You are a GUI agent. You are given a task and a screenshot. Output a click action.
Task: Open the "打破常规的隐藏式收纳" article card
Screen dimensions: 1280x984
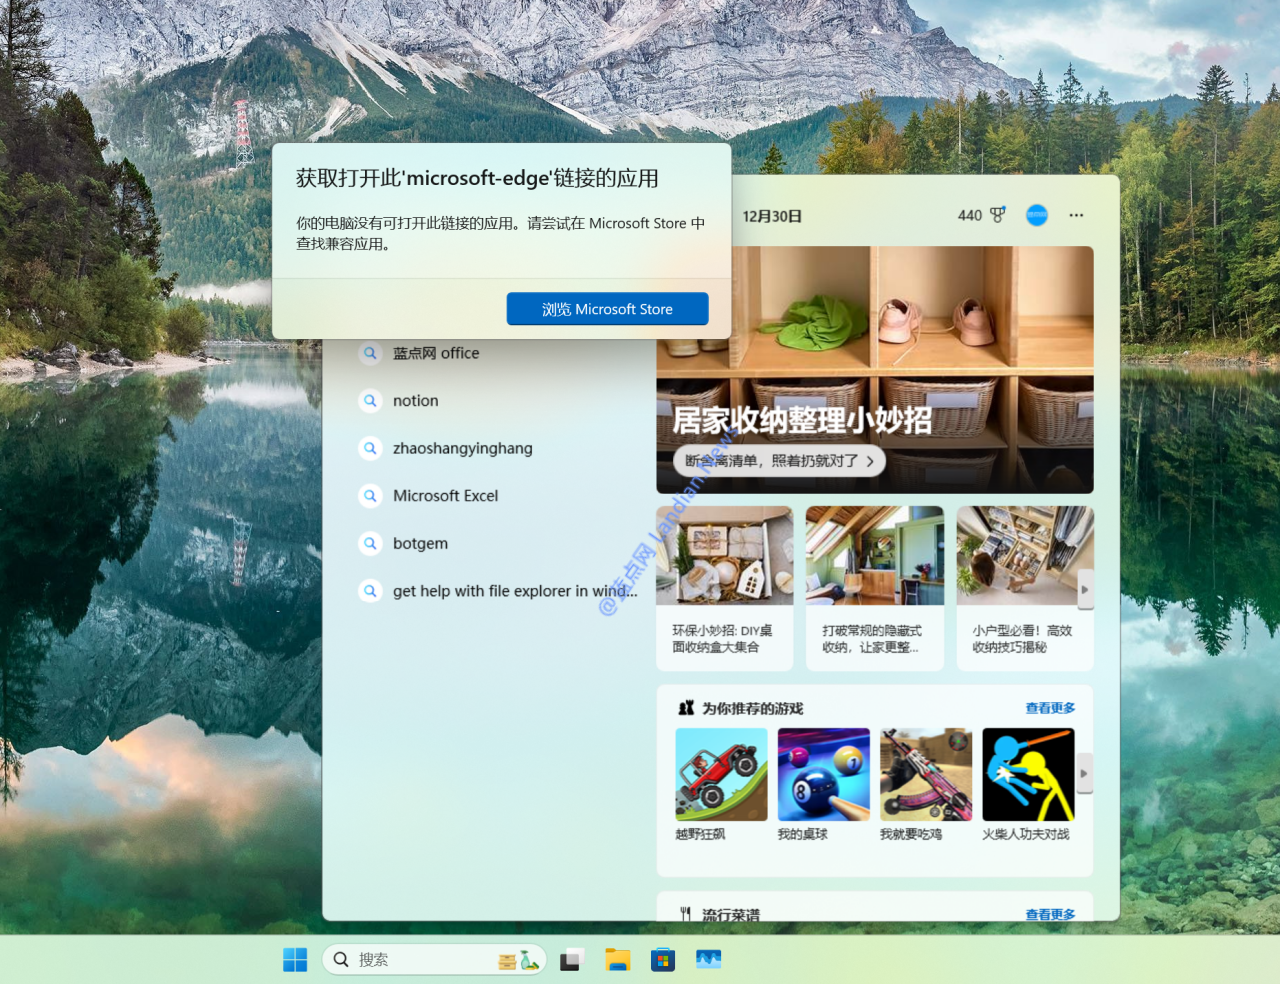tap(875, 588)
